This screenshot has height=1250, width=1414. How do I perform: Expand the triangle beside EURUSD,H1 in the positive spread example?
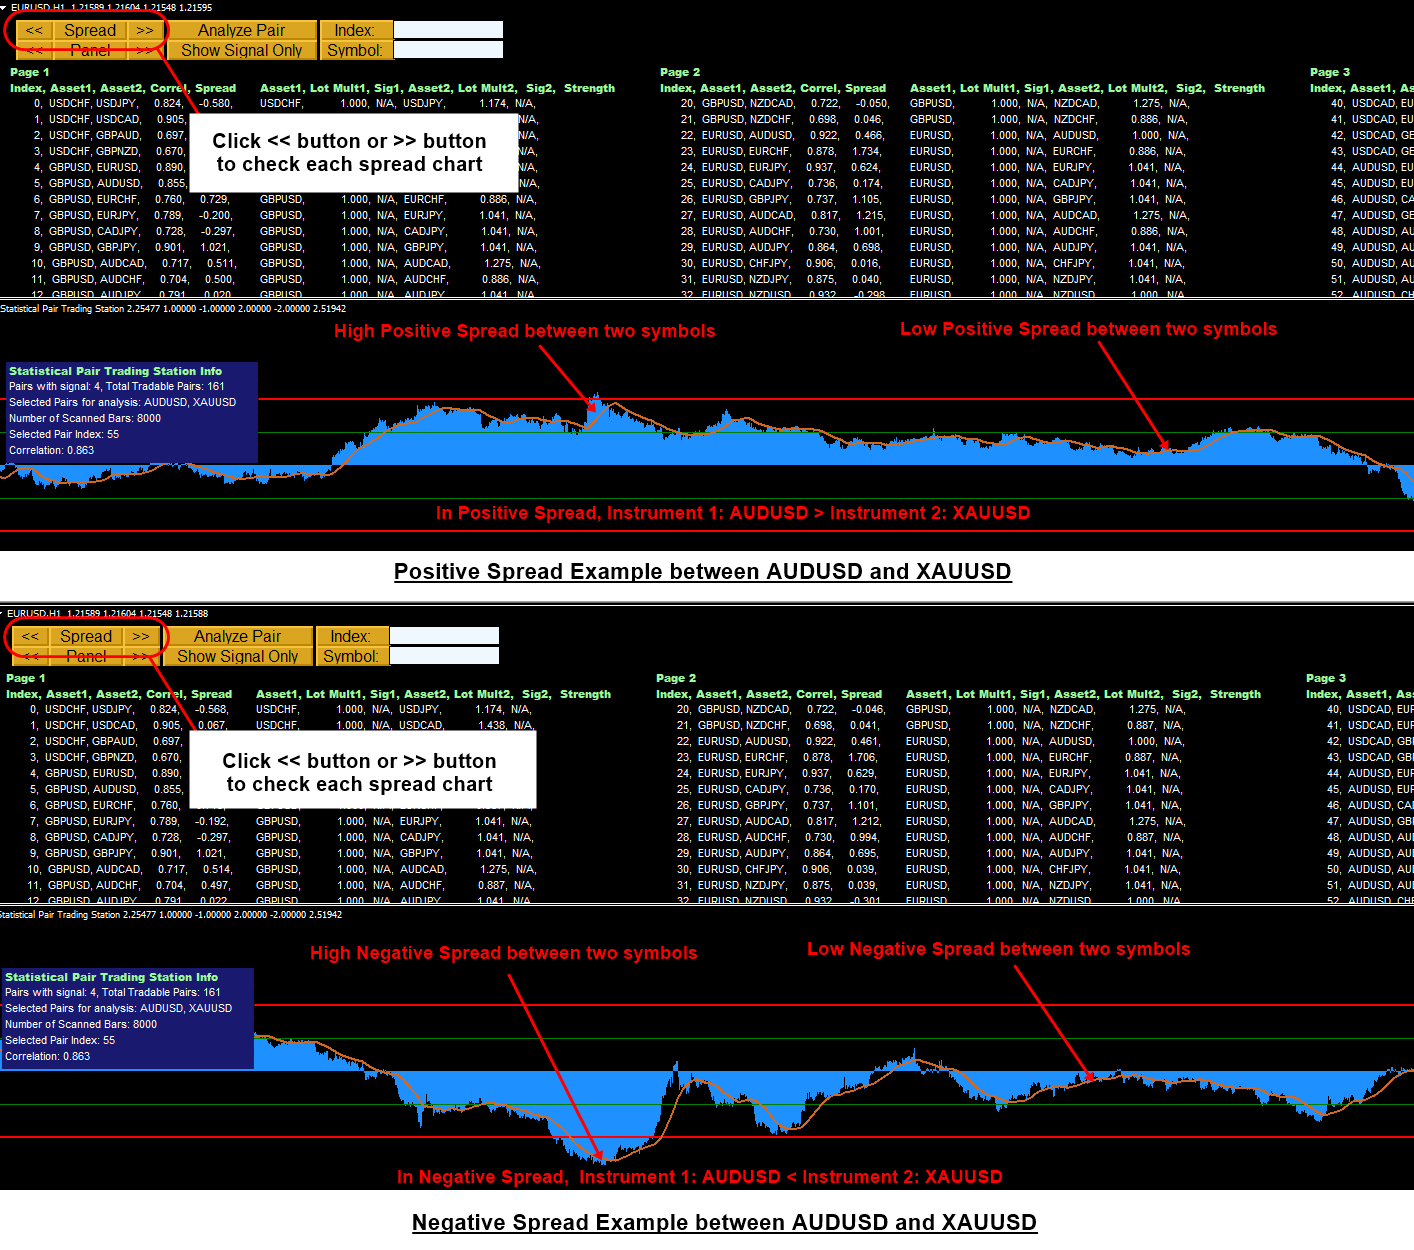click(4, 7)
